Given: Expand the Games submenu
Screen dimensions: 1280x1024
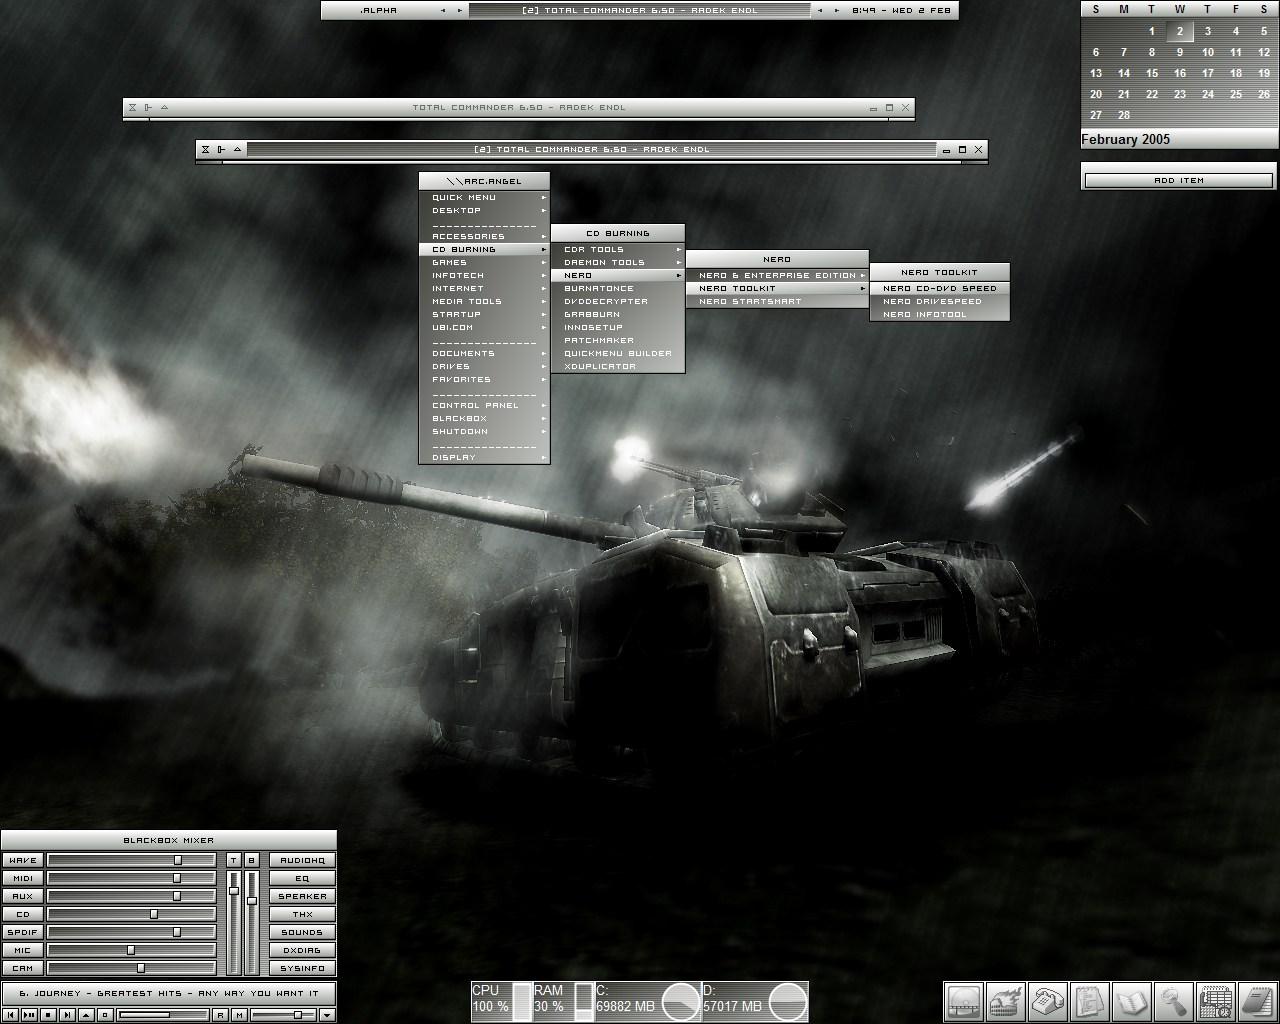Looking at the screenshot, I should pos(484,262).
